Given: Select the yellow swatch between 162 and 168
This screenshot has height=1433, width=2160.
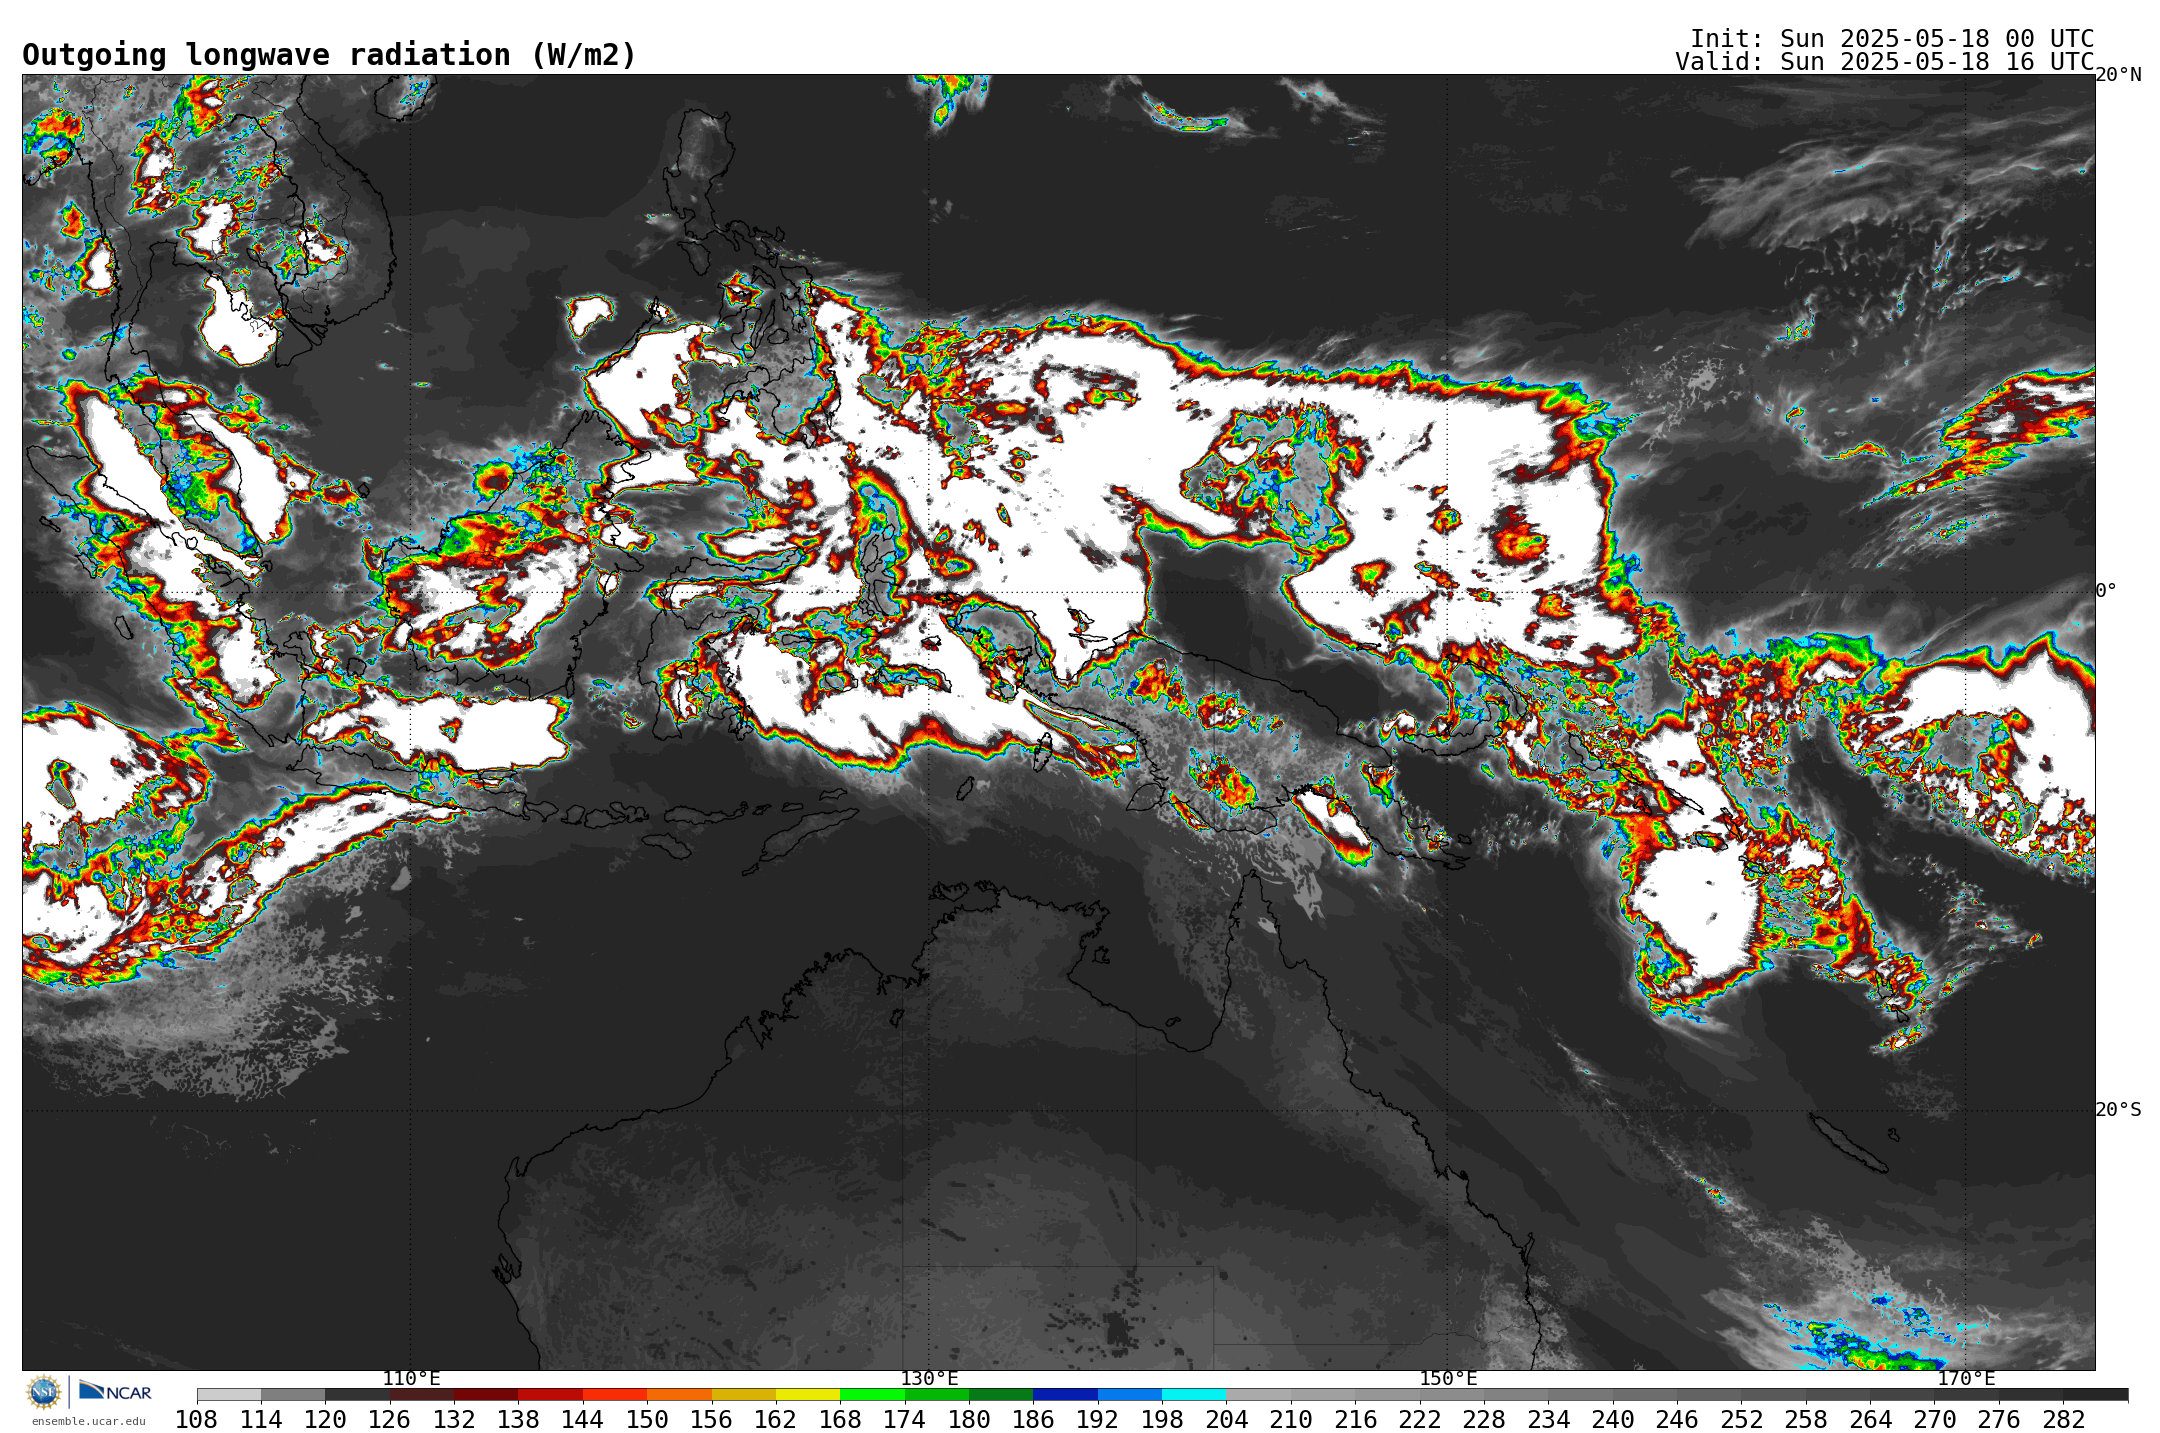Looking at the screenshot, I should (808, 1395).
